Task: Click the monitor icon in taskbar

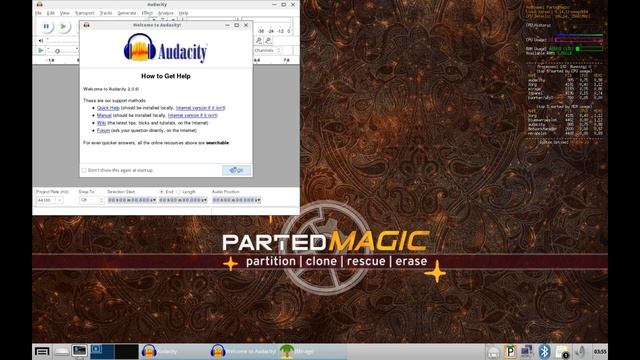Action: click(80, 351)
